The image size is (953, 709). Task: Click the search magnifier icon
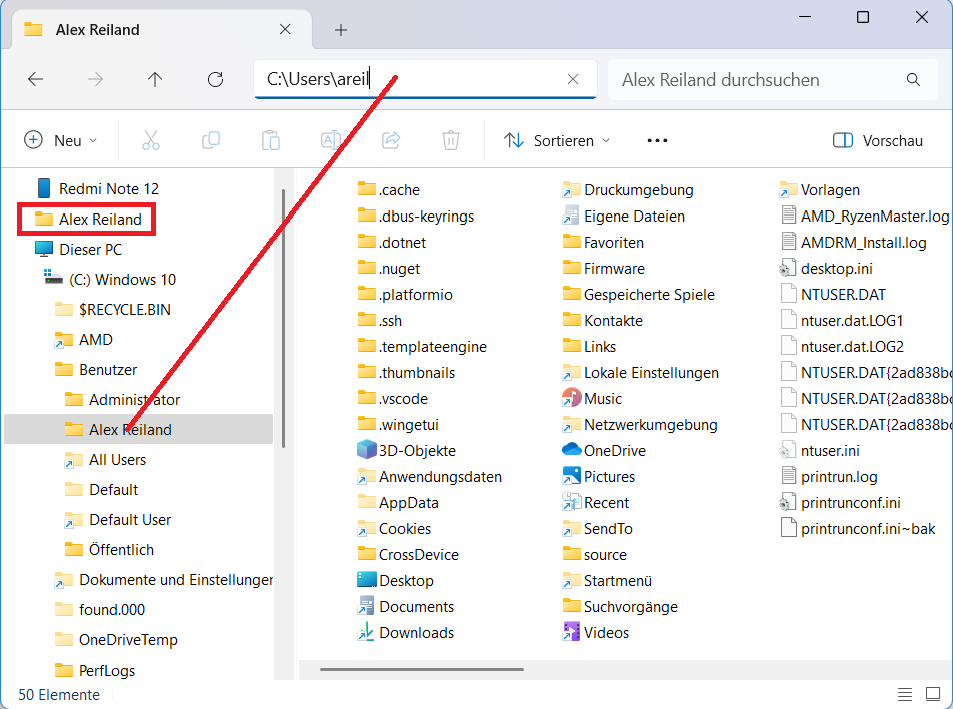tap(913, 79)
